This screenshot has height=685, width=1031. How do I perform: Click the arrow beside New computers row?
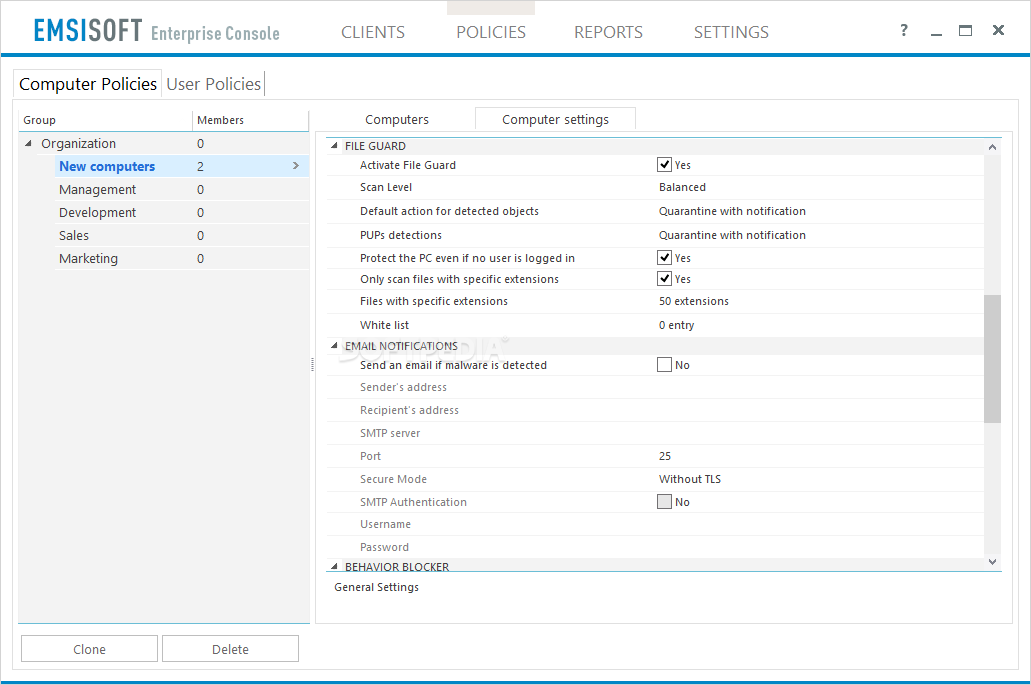point(296,166)
